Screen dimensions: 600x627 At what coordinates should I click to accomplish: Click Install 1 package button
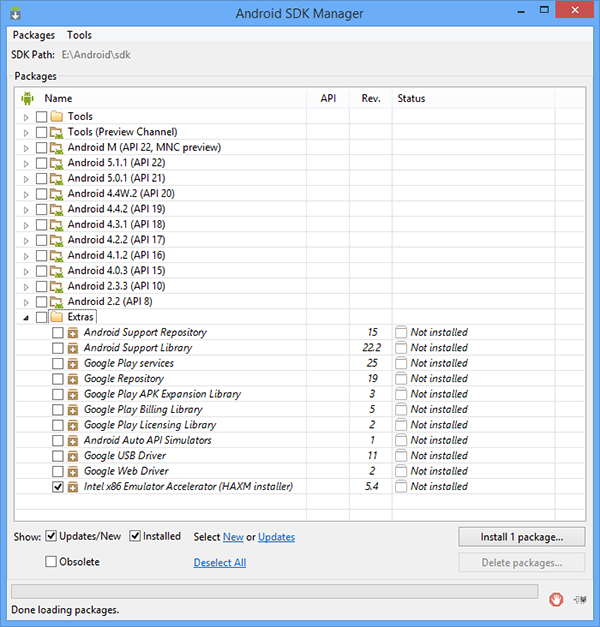[522, 537]
